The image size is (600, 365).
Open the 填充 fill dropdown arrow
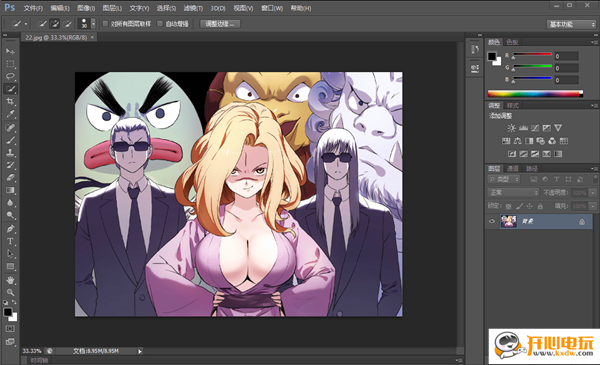coord(593,206)
